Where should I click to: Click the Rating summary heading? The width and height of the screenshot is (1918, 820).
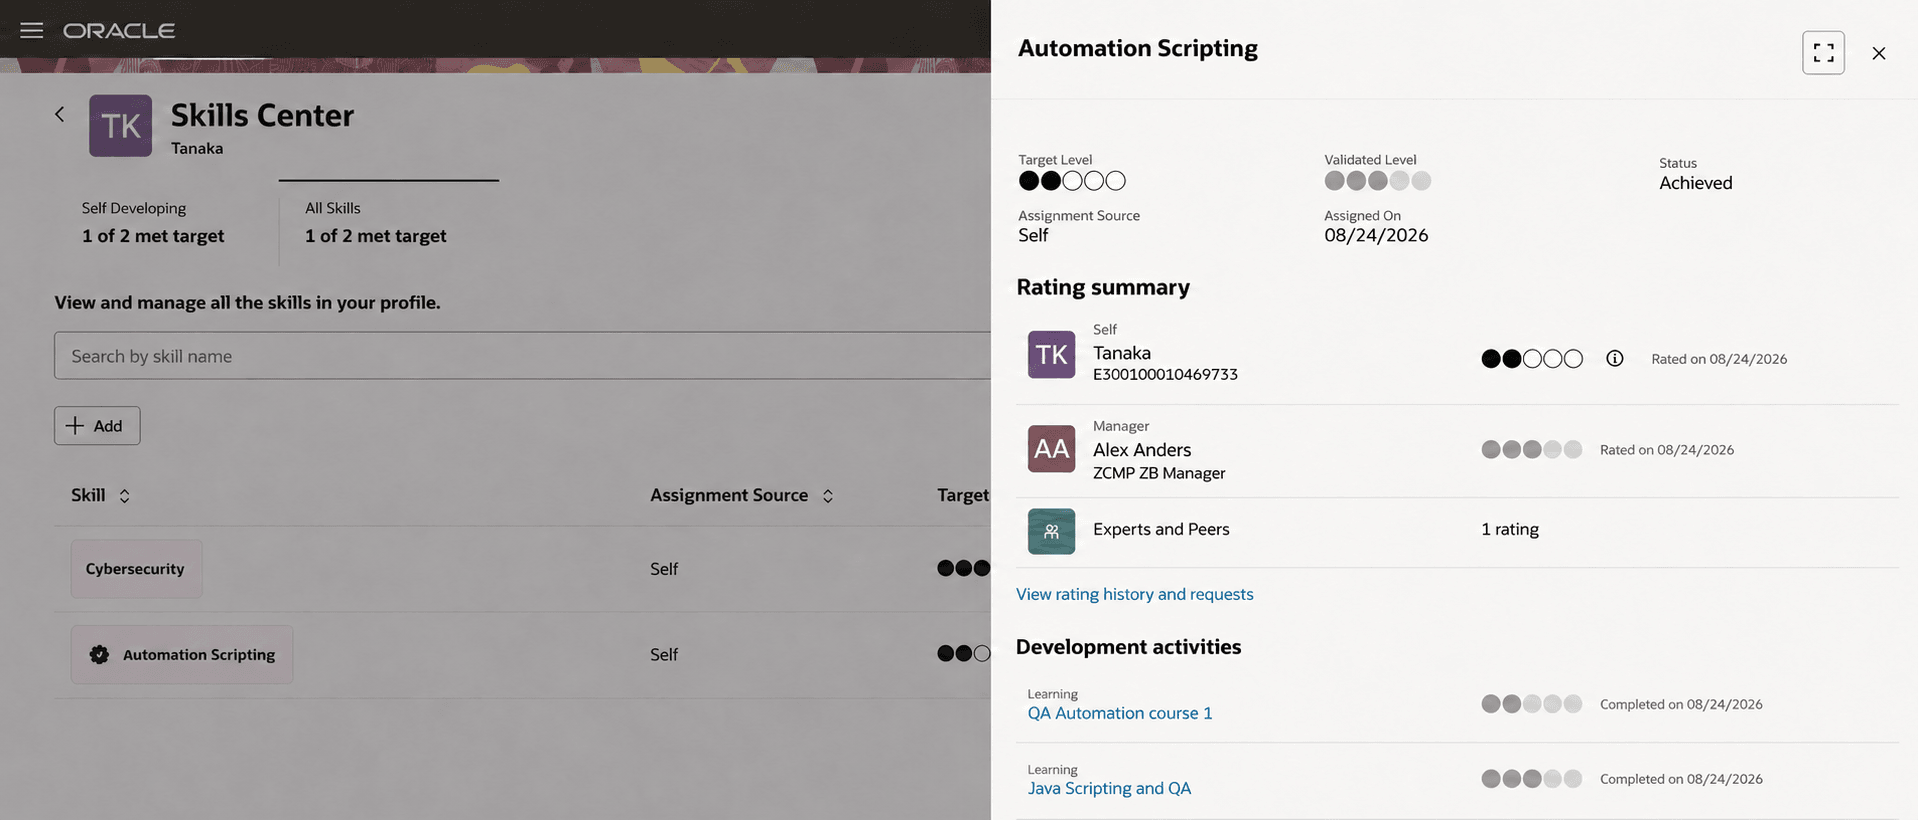(x=1103, y=287)
